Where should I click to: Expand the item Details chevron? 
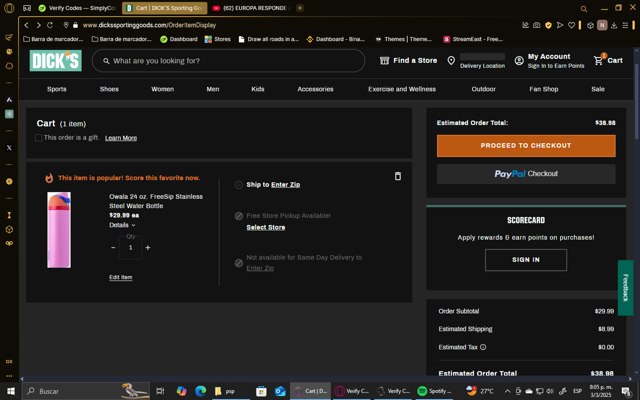[x=133, y=225]
